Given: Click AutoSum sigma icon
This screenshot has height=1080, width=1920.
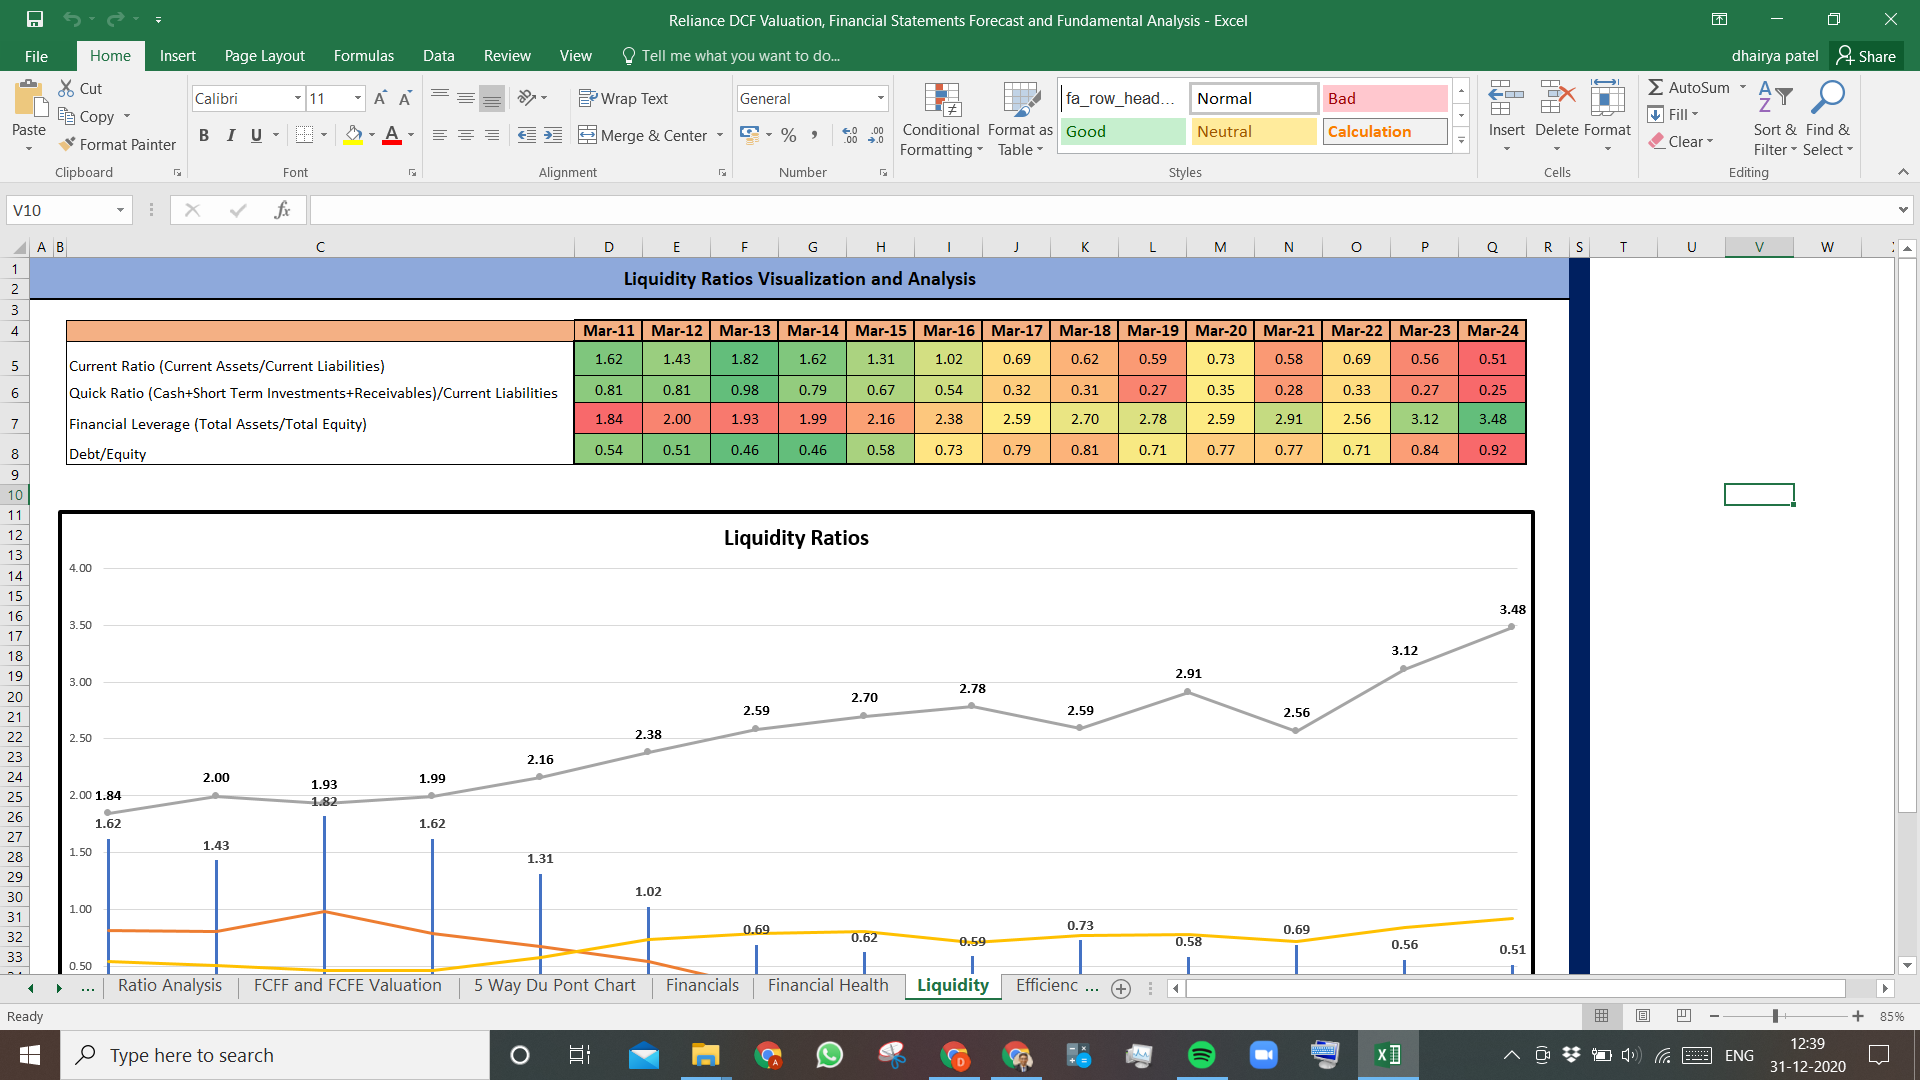Looking at the screenshot, I should point(1656,87).
